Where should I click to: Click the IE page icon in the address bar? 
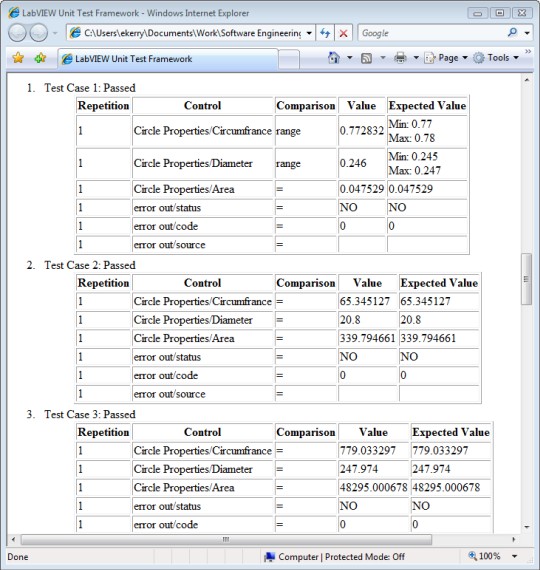pyautogui.click(x=75, y=33)
